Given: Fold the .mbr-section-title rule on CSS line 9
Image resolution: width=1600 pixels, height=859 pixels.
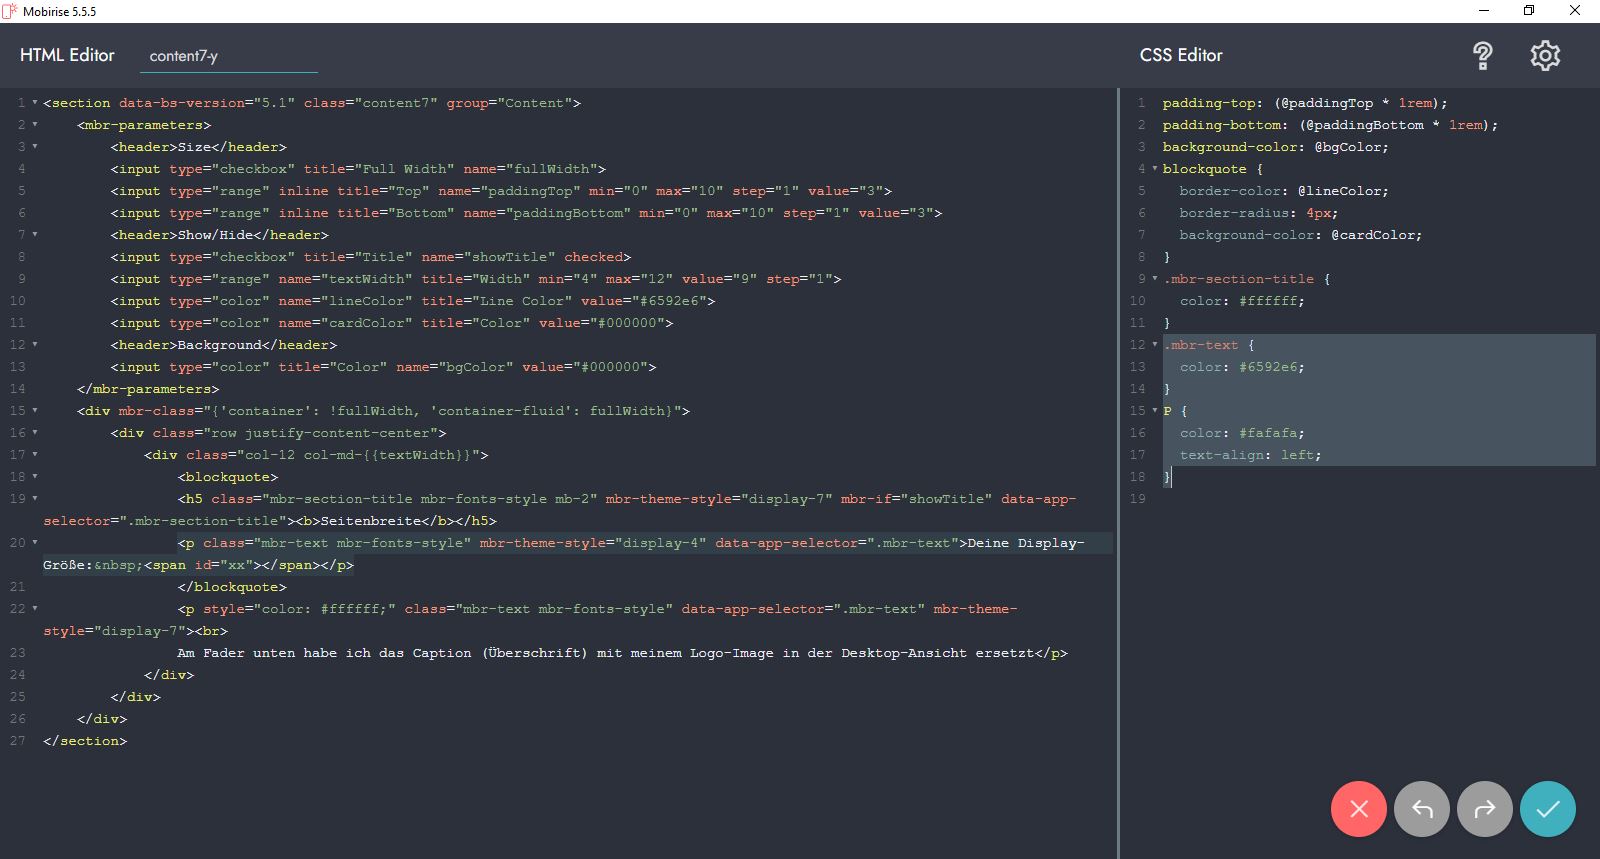Looking at the screenshot, I should tap(1155, 279).
